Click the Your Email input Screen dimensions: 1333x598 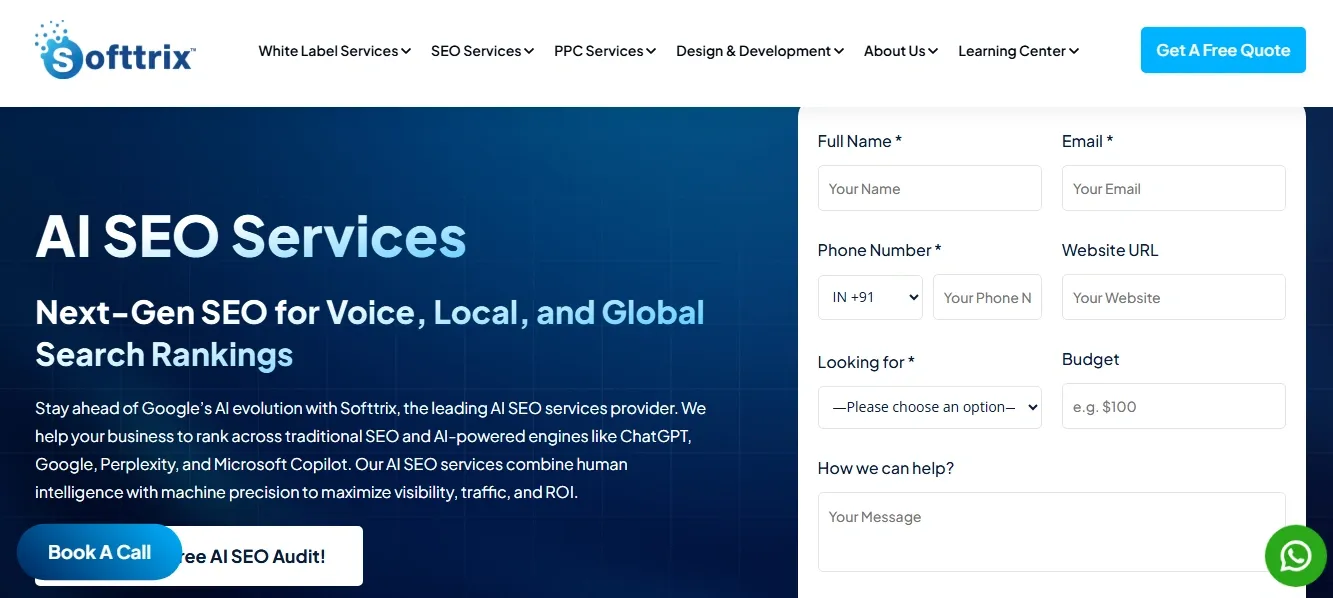click(1173, 188)
